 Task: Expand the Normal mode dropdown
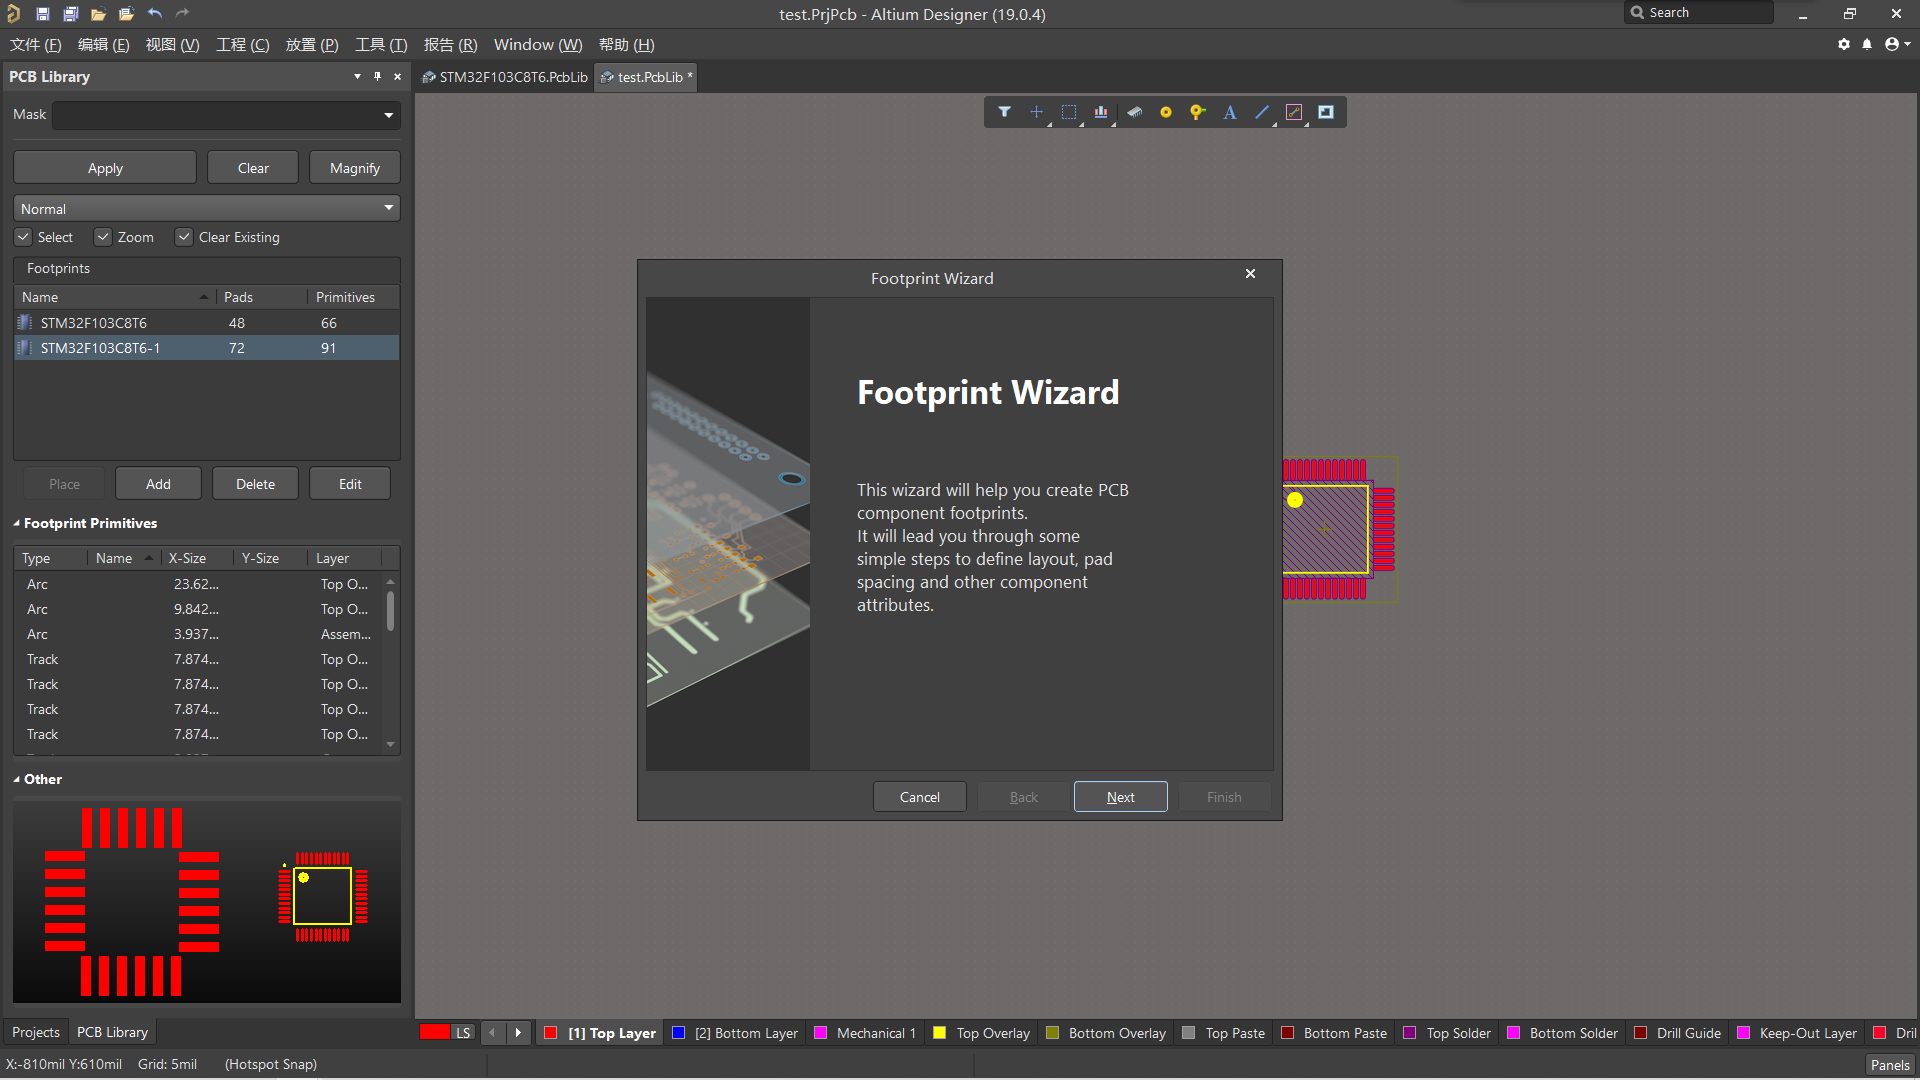388,208
